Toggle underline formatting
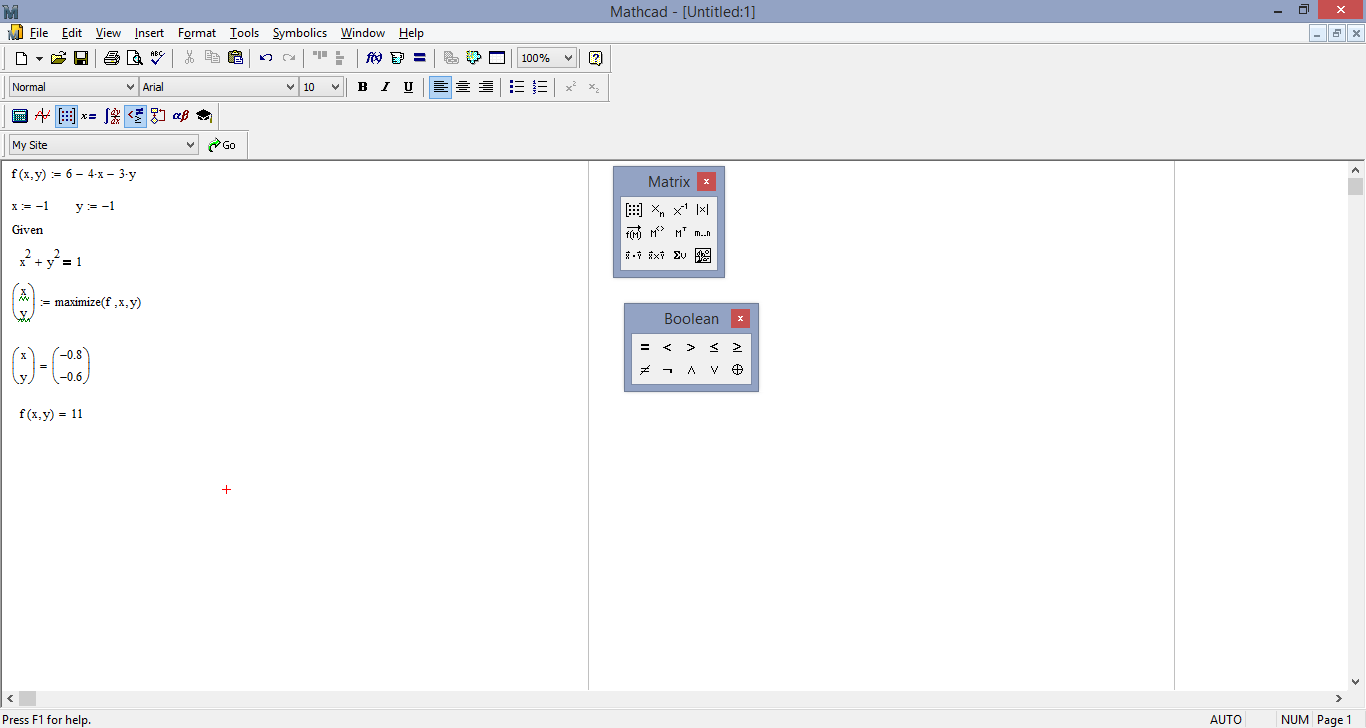This screenshot has height=728, width=1366. point(408,87)
